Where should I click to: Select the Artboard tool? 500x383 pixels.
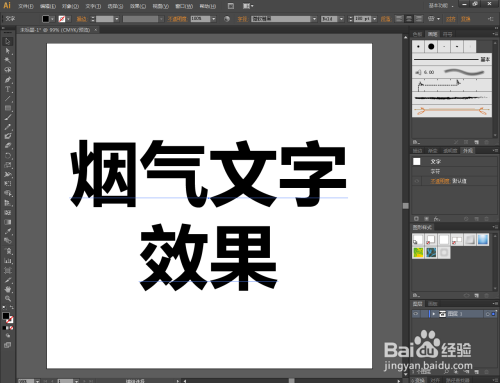(x=8, y=270)
